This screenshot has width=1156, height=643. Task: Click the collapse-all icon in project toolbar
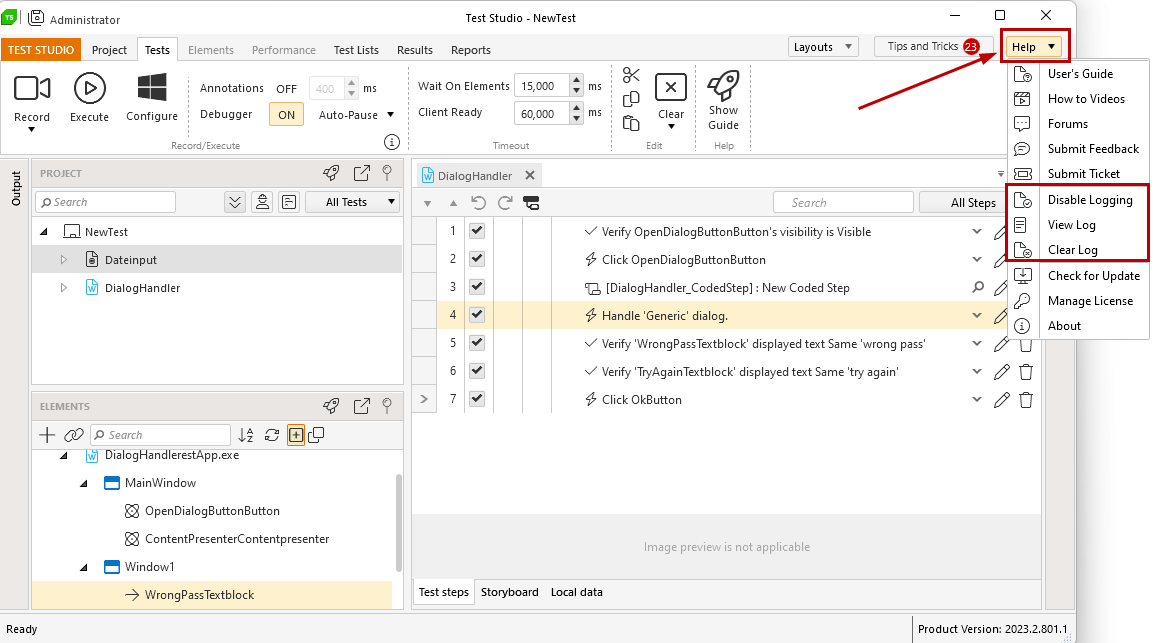coord(235,202)
